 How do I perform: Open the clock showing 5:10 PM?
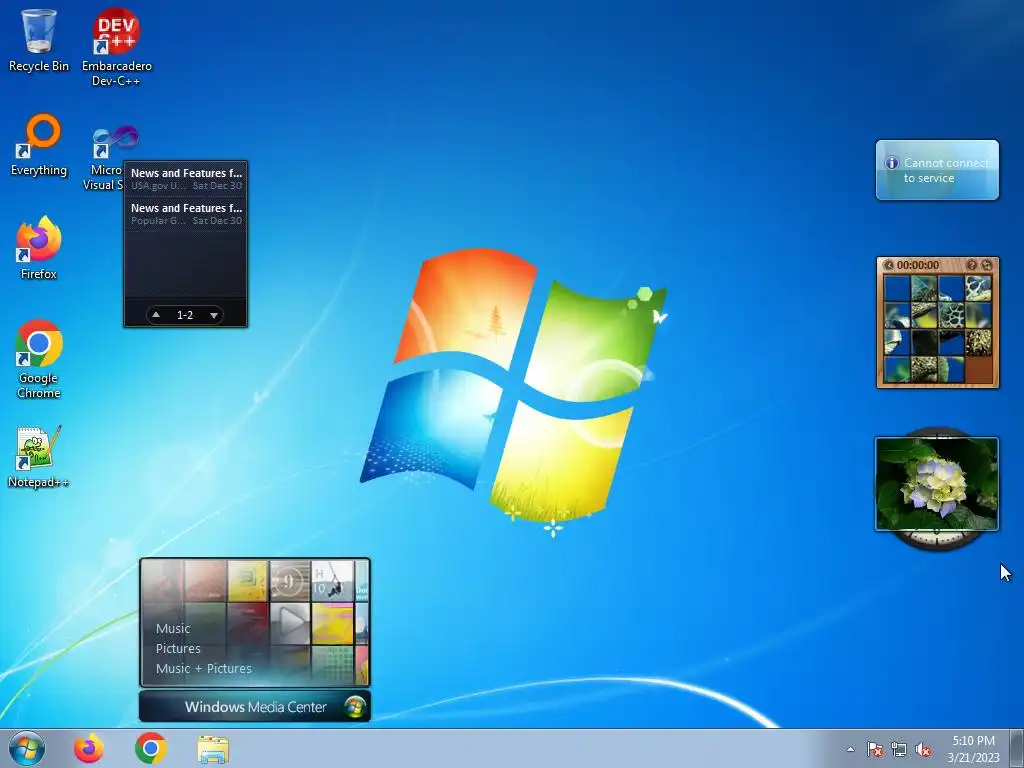pos(973,748)
